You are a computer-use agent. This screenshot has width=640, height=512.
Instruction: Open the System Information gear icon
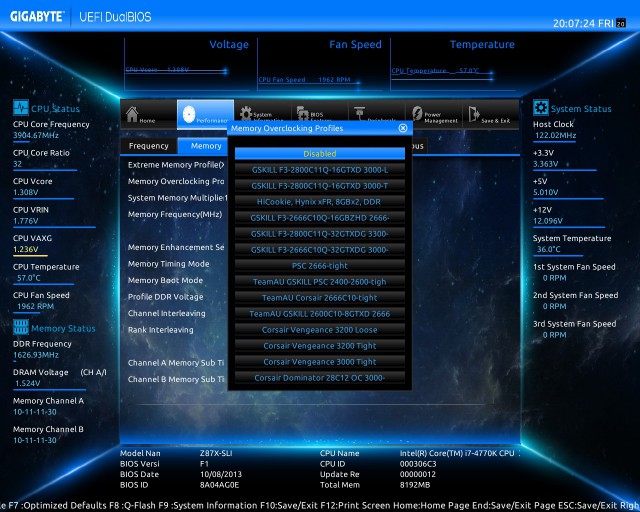[245, 113]
